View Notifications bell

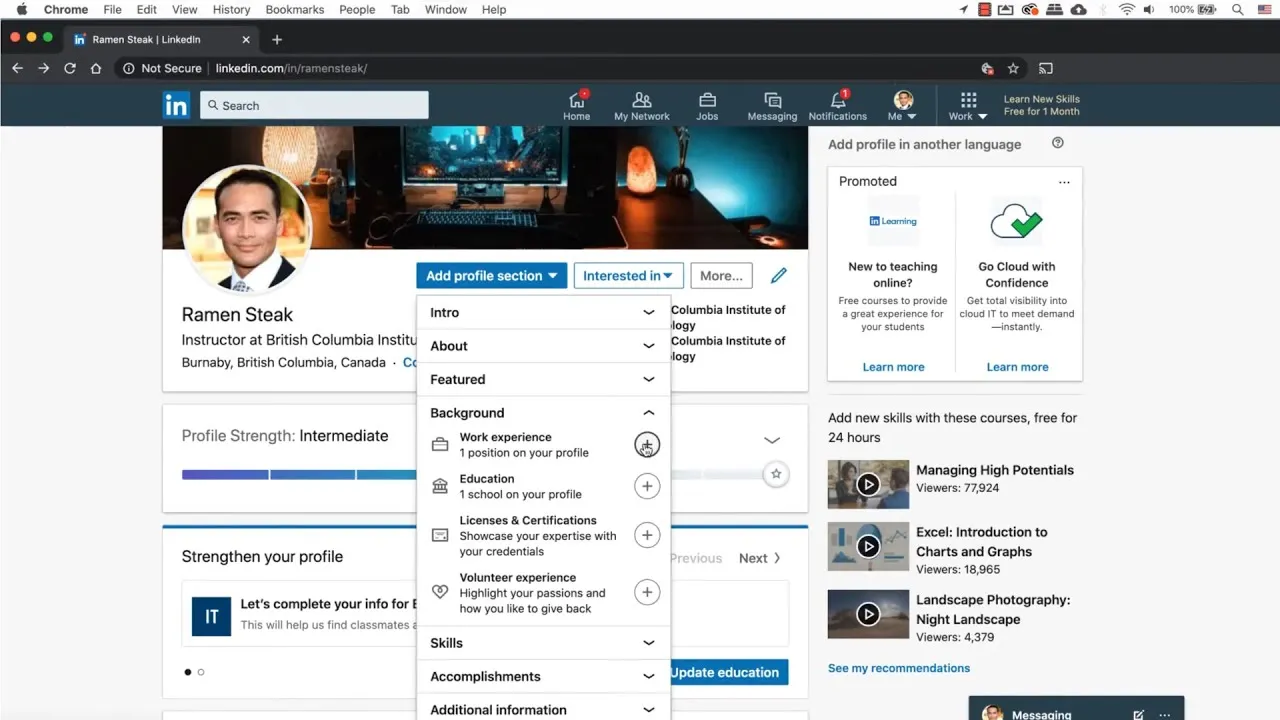(838, 106)
